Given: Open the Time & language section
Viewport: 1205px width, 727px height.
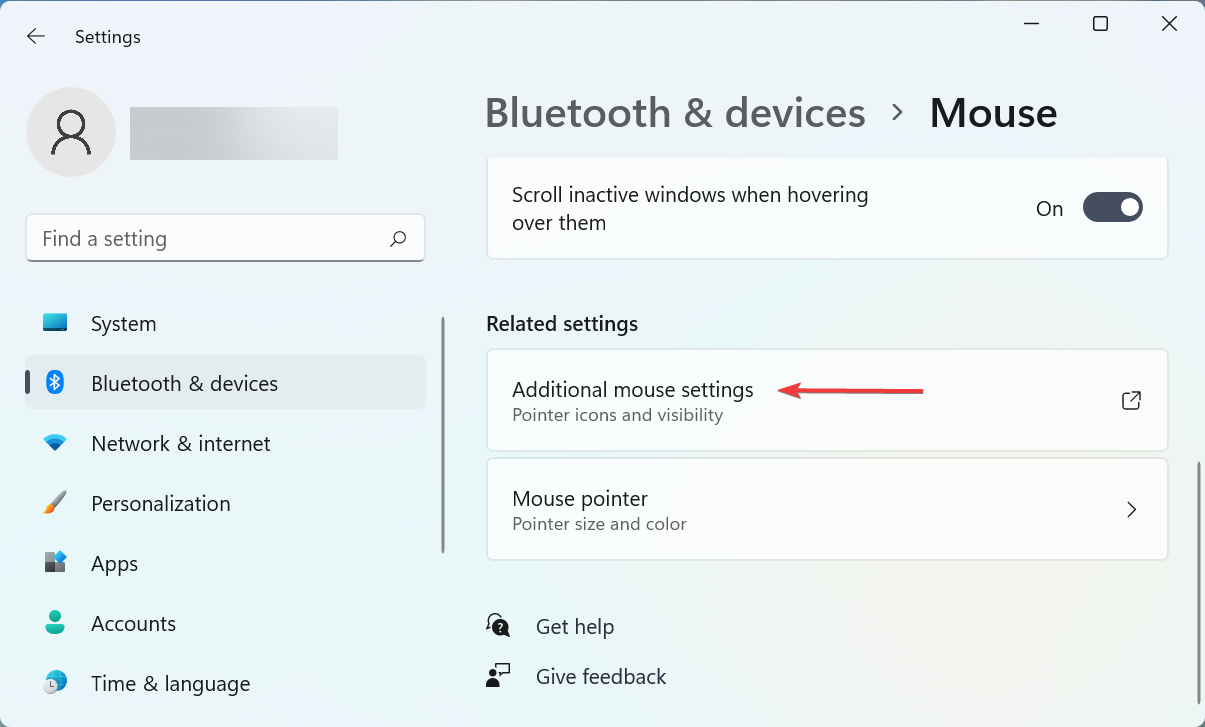Looking at the screenshot, I should (x=170, y=683).
